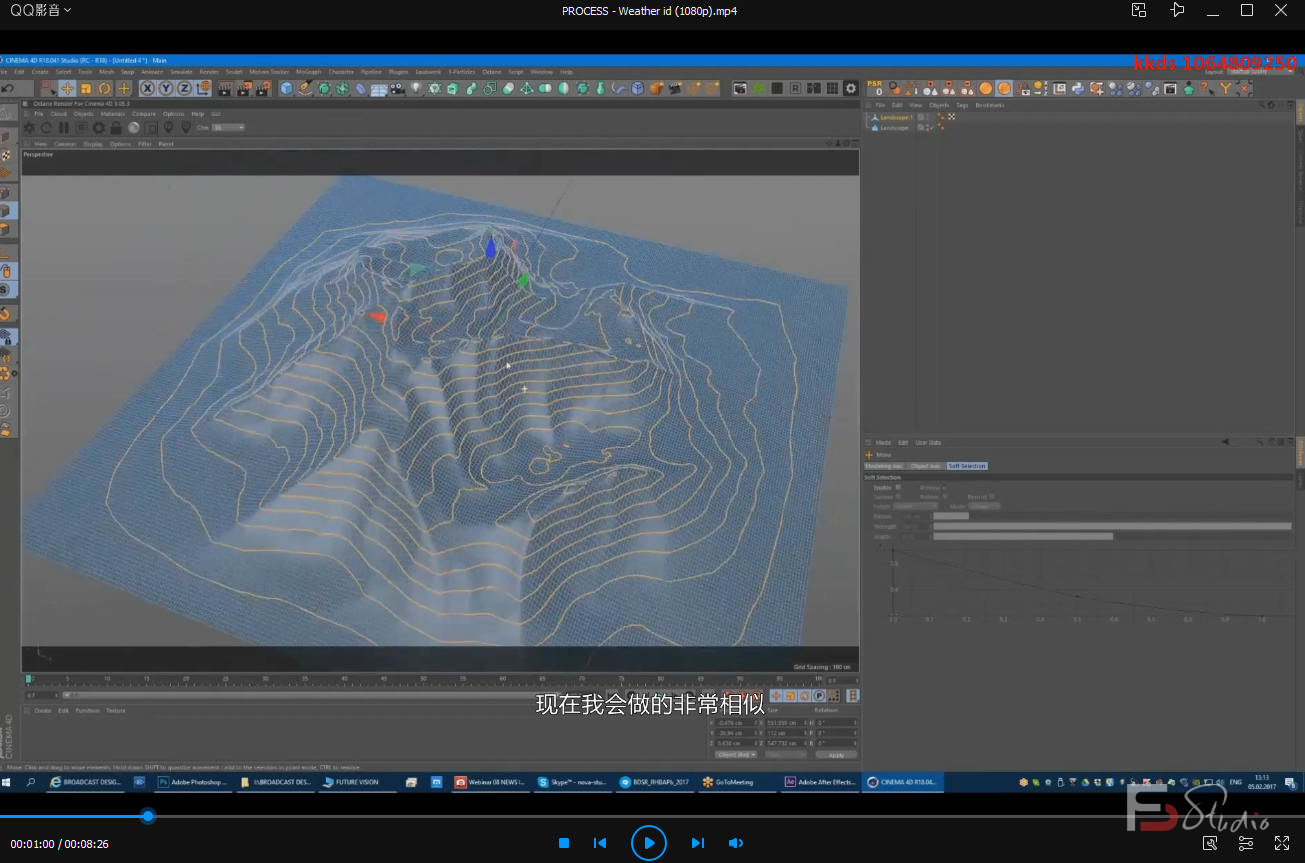1305x863 pixels.
Task: Open the viewport Cameras menu
Action: (65, 144)
